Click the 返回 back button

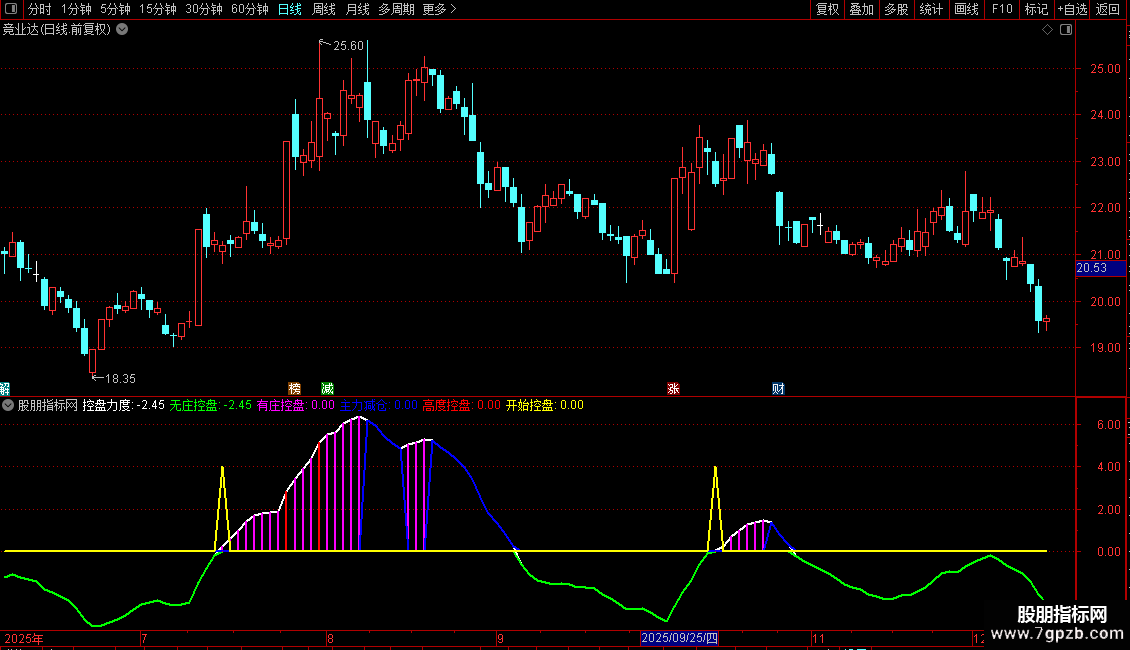click(1108, 10)
